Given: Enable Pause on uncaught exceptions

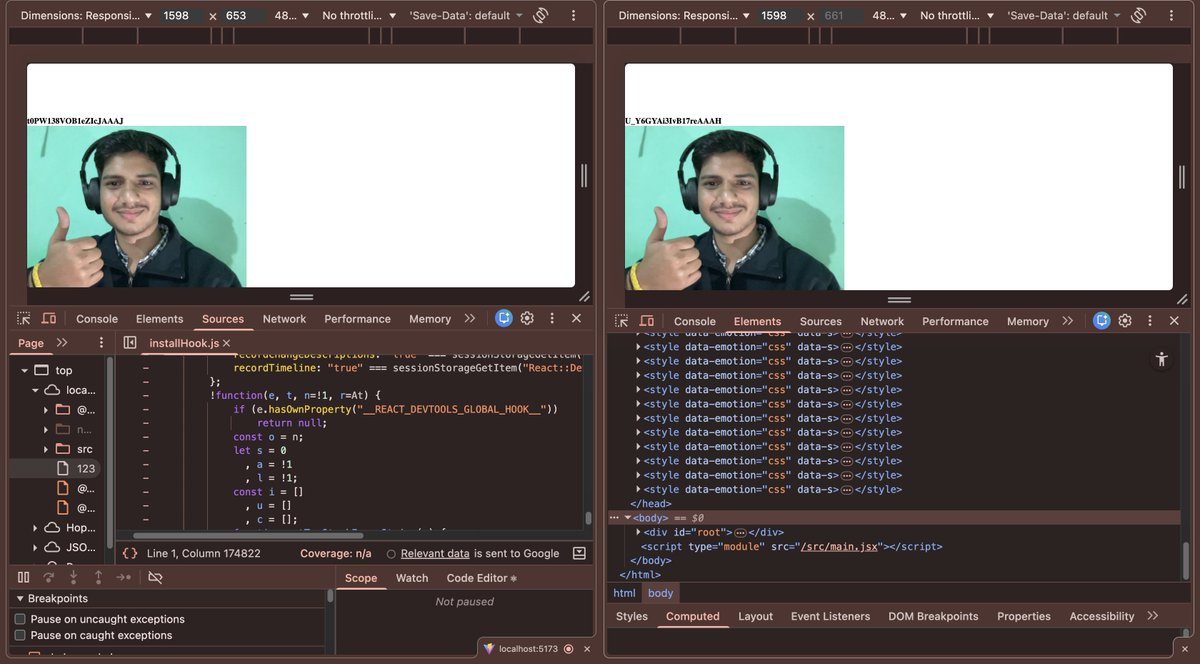Looking at the screenshot, I should [x=20, y=619].
